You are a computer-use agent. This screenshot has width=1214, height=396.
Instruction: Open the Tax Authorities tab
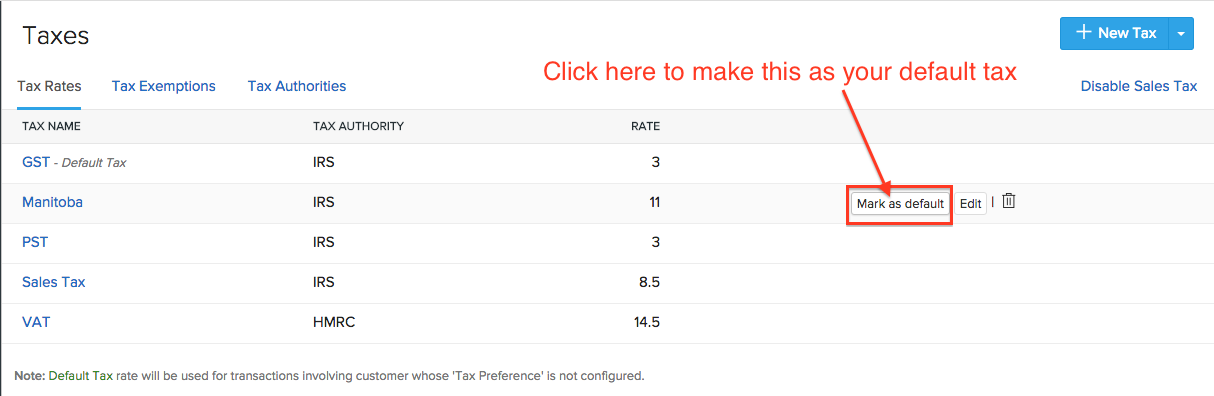297,86
